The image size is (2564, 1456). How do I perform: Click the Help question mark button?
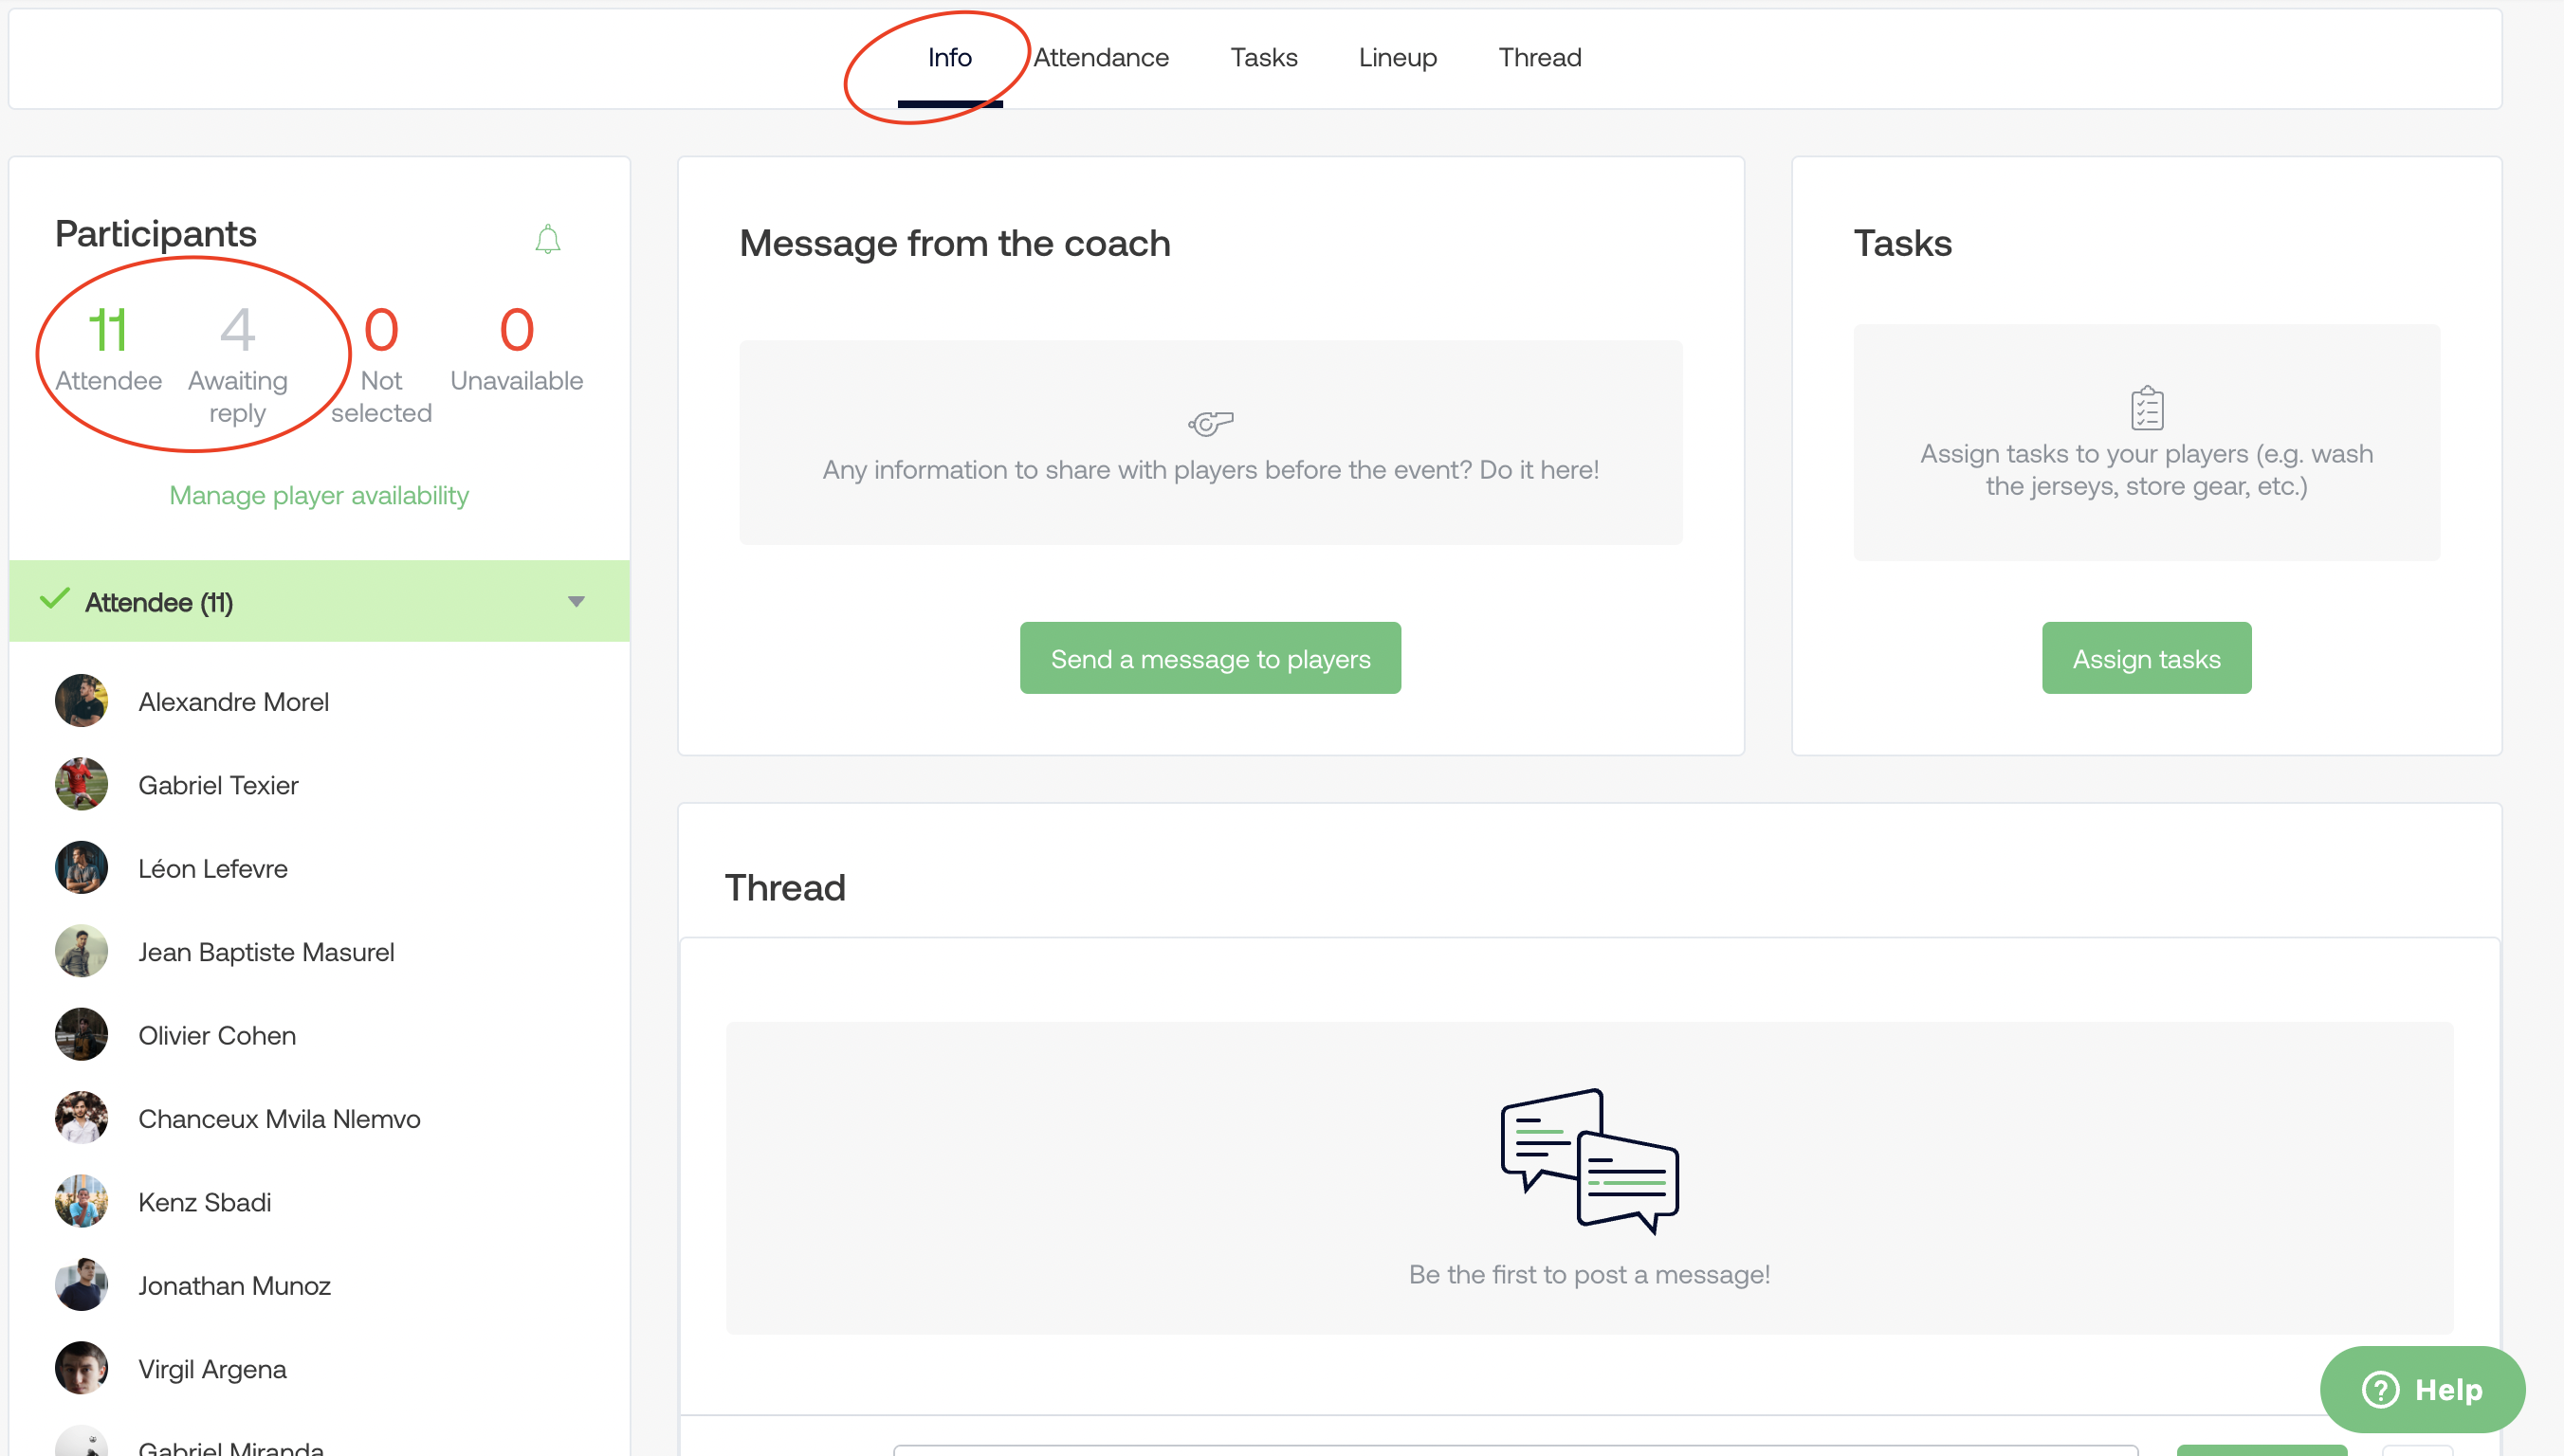2421,1389
